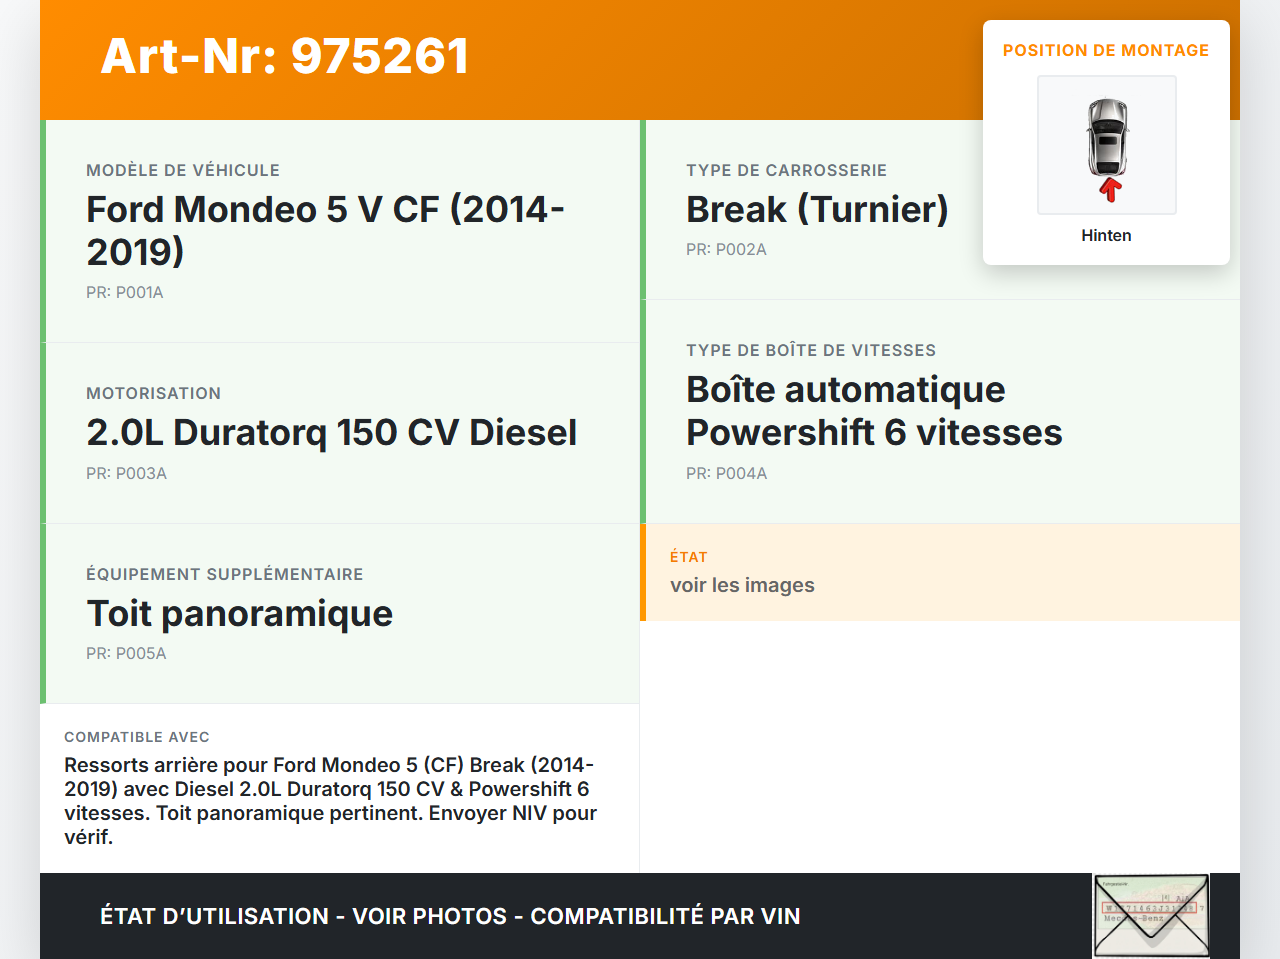
Task: Click 'voir les images' under État
Action: [x=742, y=586]
